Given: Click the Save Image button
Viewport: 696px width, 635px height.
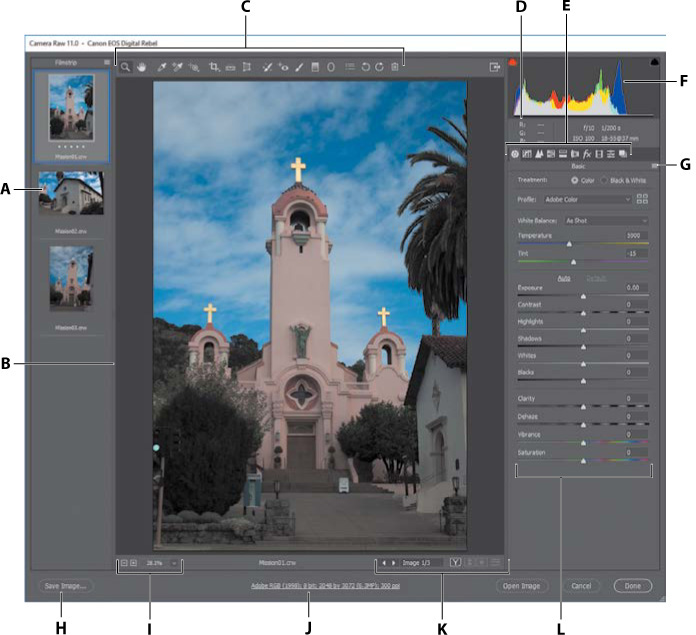Looking at the screenshot, I should click(x=62, y=586).
